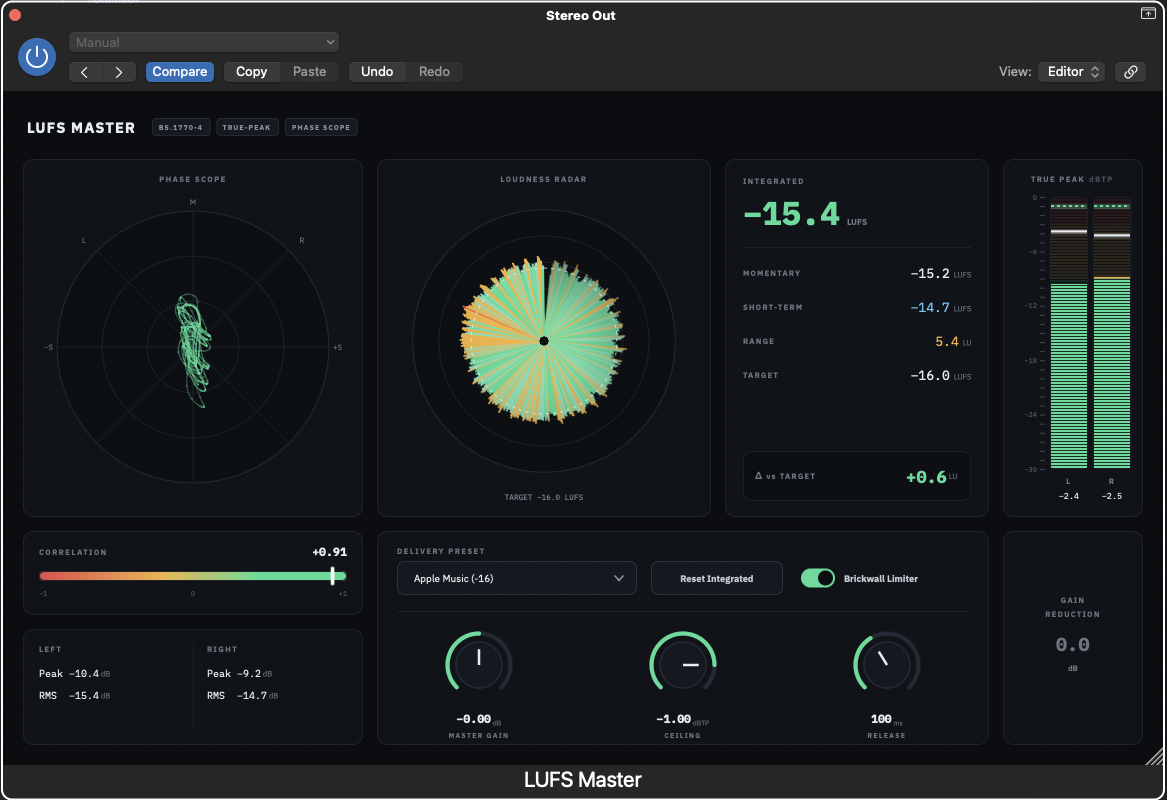Go to previous preset arrow
Viewport: 1167px width, 800px height.
[x=85, y=71]
